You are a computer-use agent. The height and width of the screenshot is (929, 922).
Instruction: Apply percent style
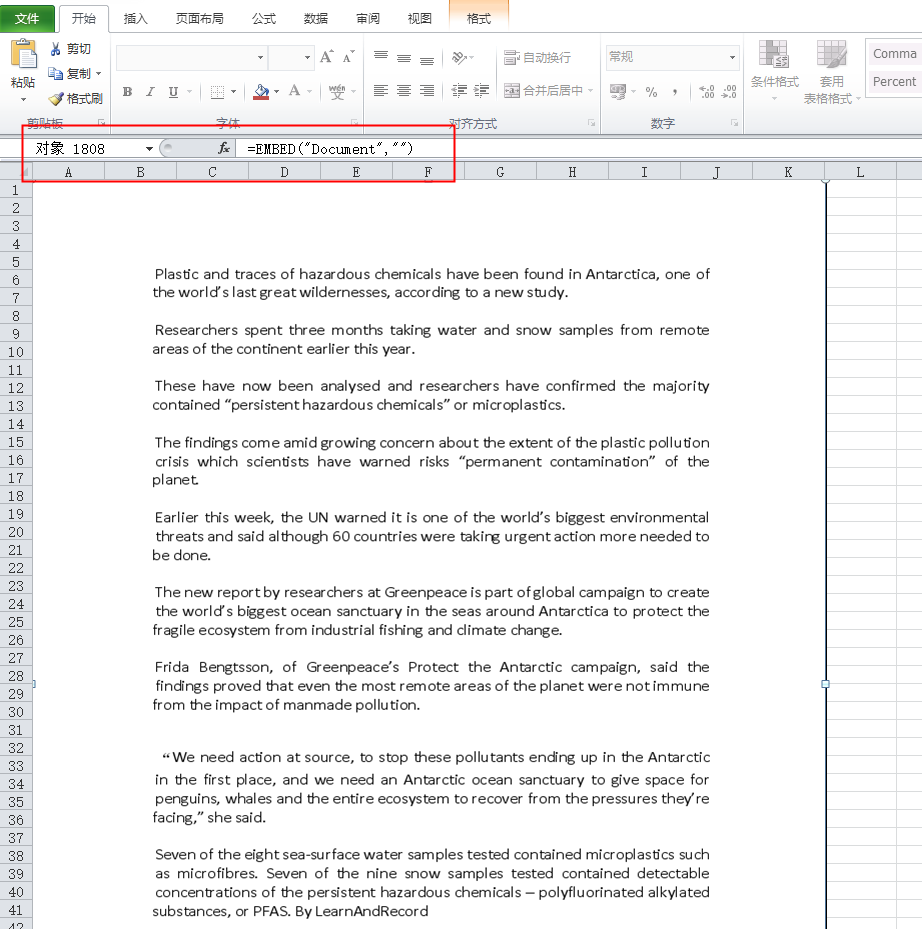tap(651, 92)
